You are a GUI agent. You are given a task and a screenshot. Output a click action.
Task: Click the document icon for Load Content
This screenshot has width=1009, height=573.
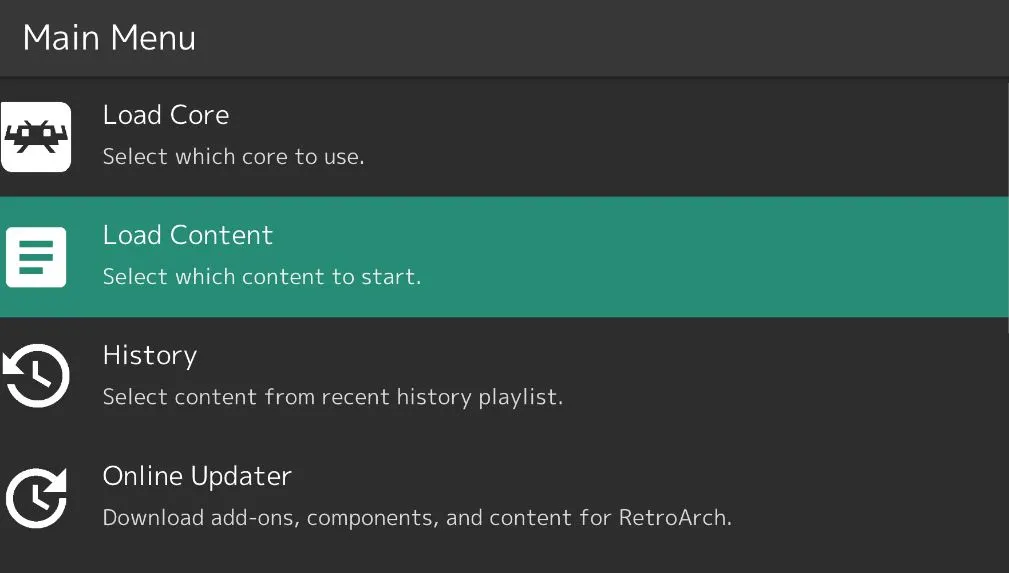coord(36,257)
